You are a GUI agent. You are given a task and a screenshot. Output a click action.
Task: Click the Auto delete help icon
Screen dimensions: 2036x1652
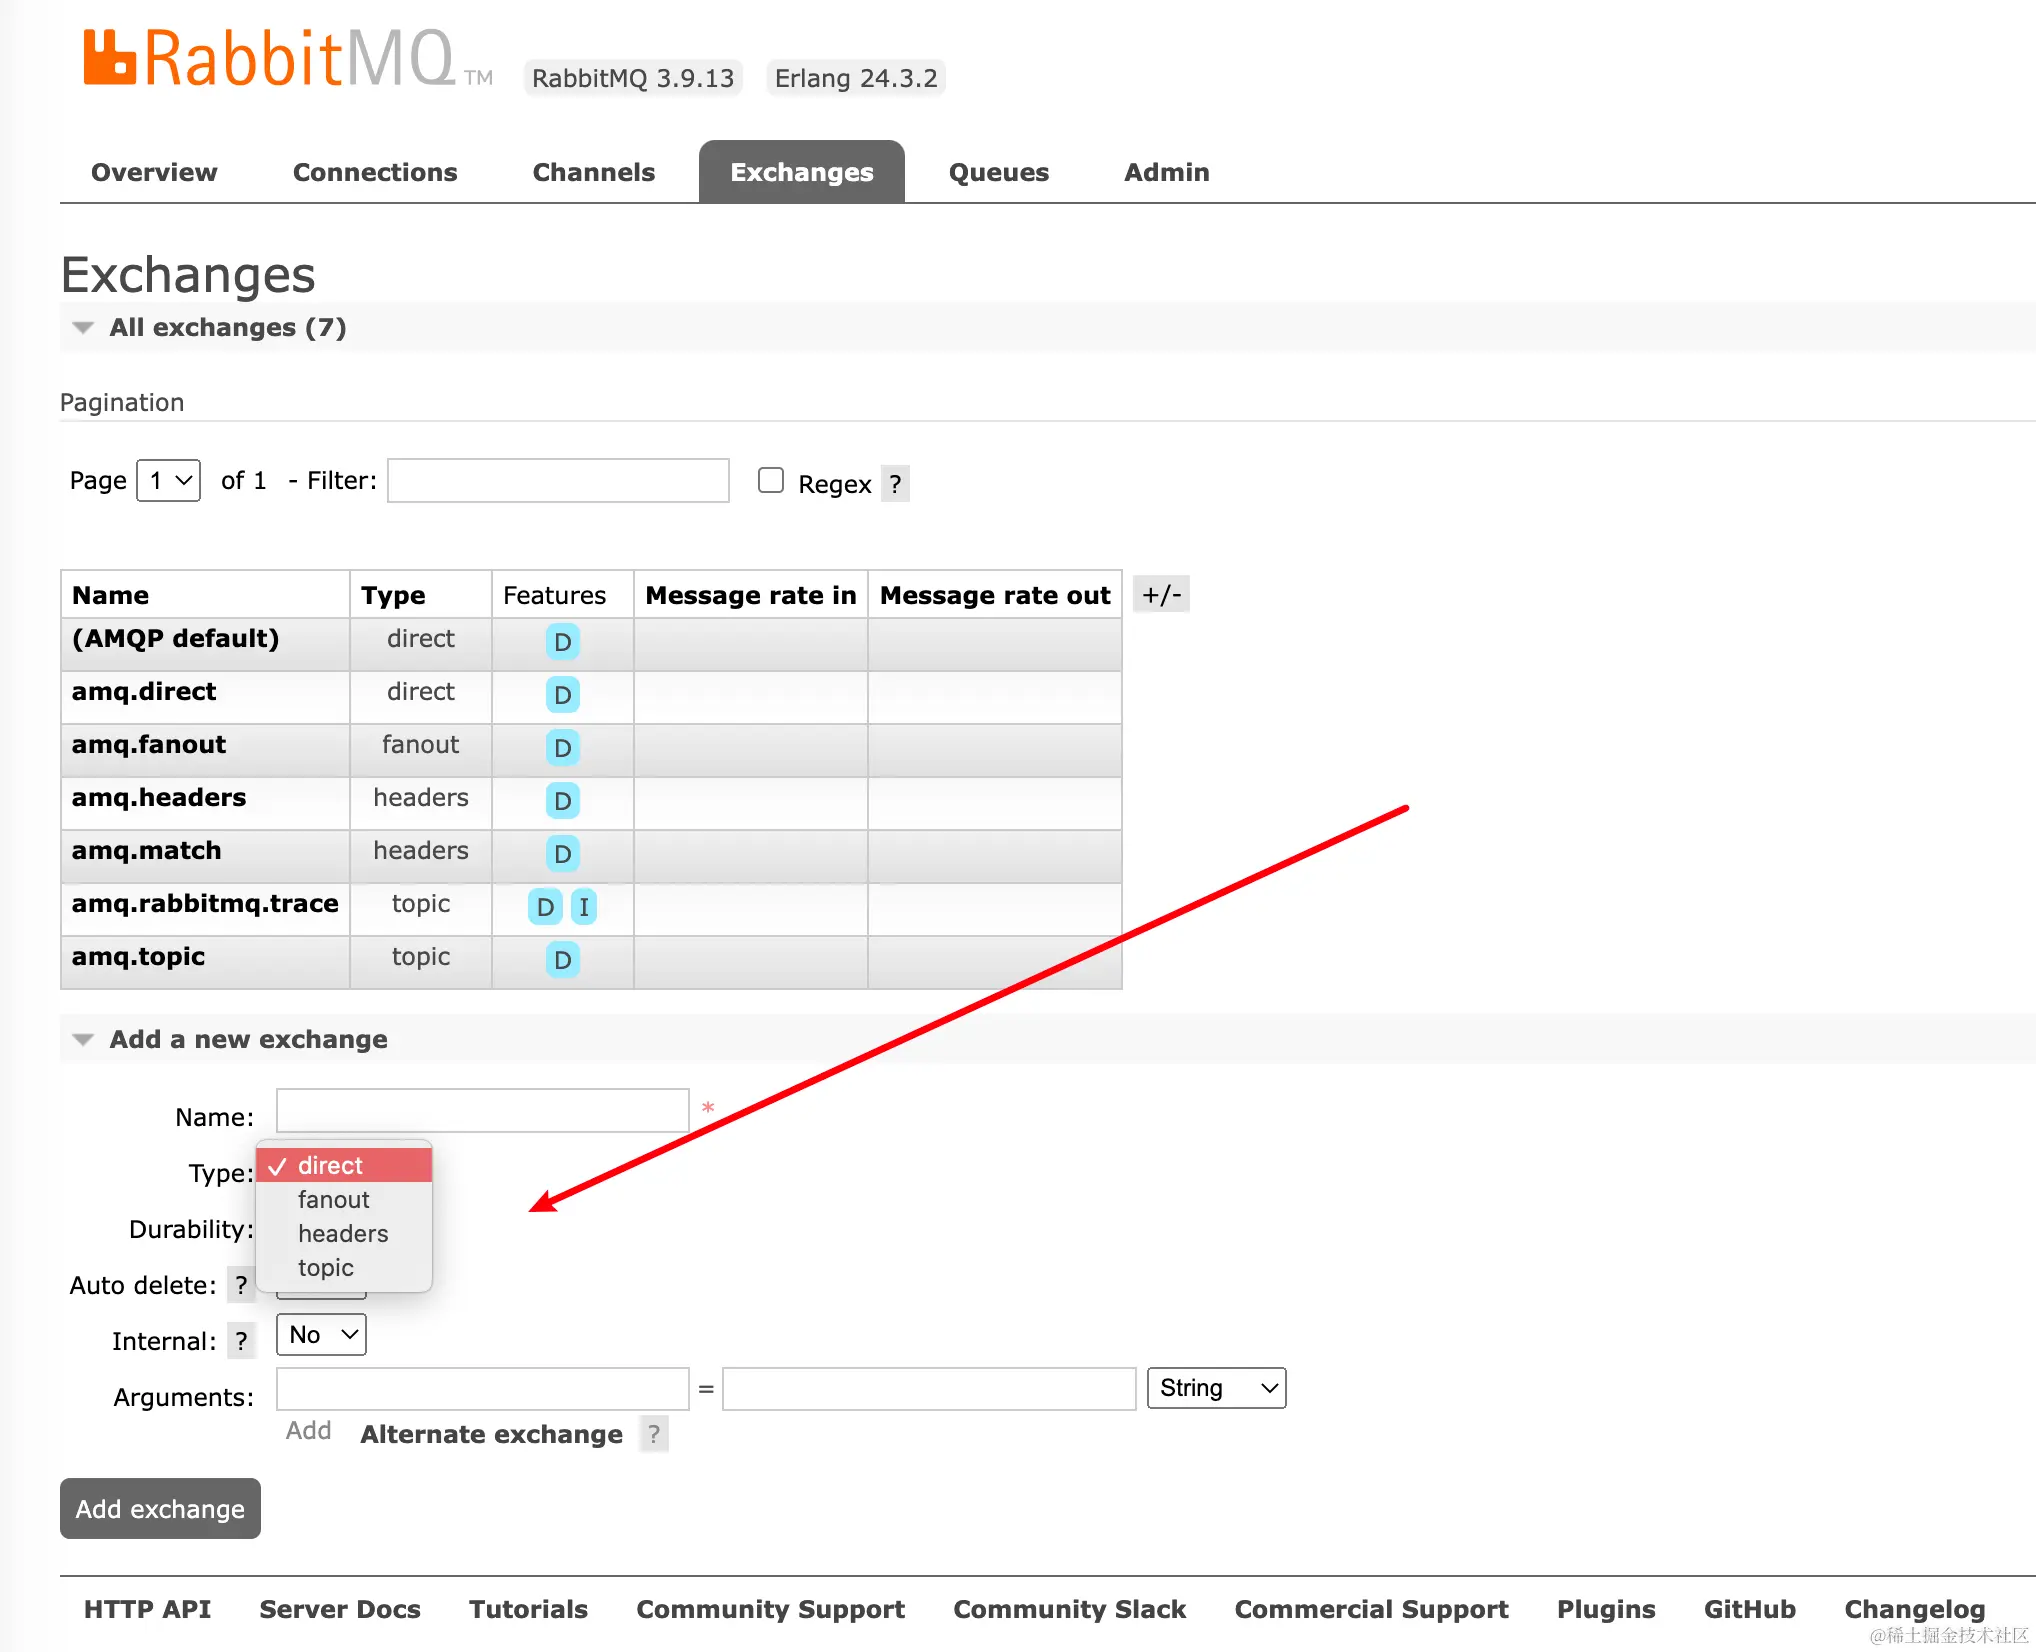[x=241, y=1285]
